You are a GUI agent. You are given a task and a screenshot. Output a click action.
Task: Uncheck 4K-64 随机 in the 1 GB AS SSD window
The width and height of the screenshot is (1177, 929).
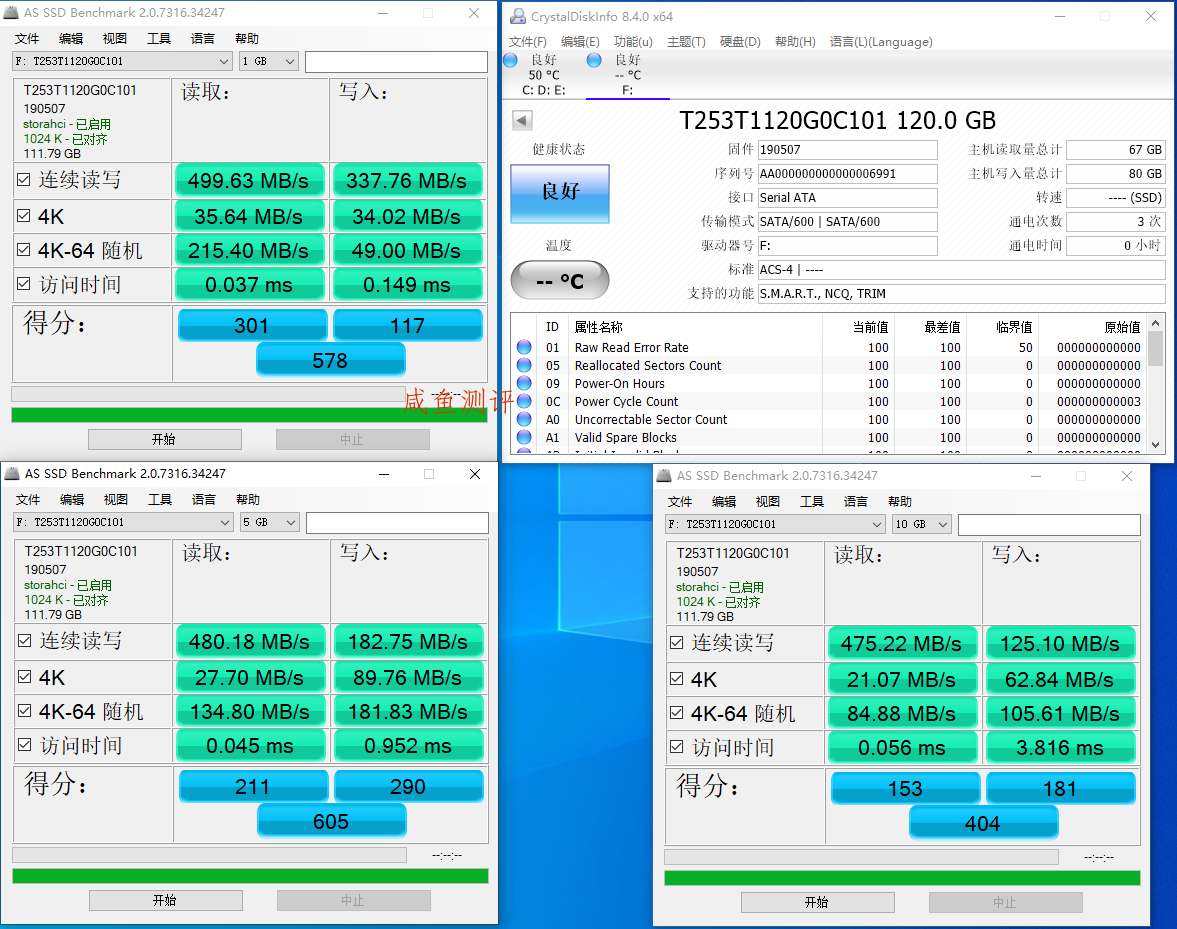(x=23, y=250)
